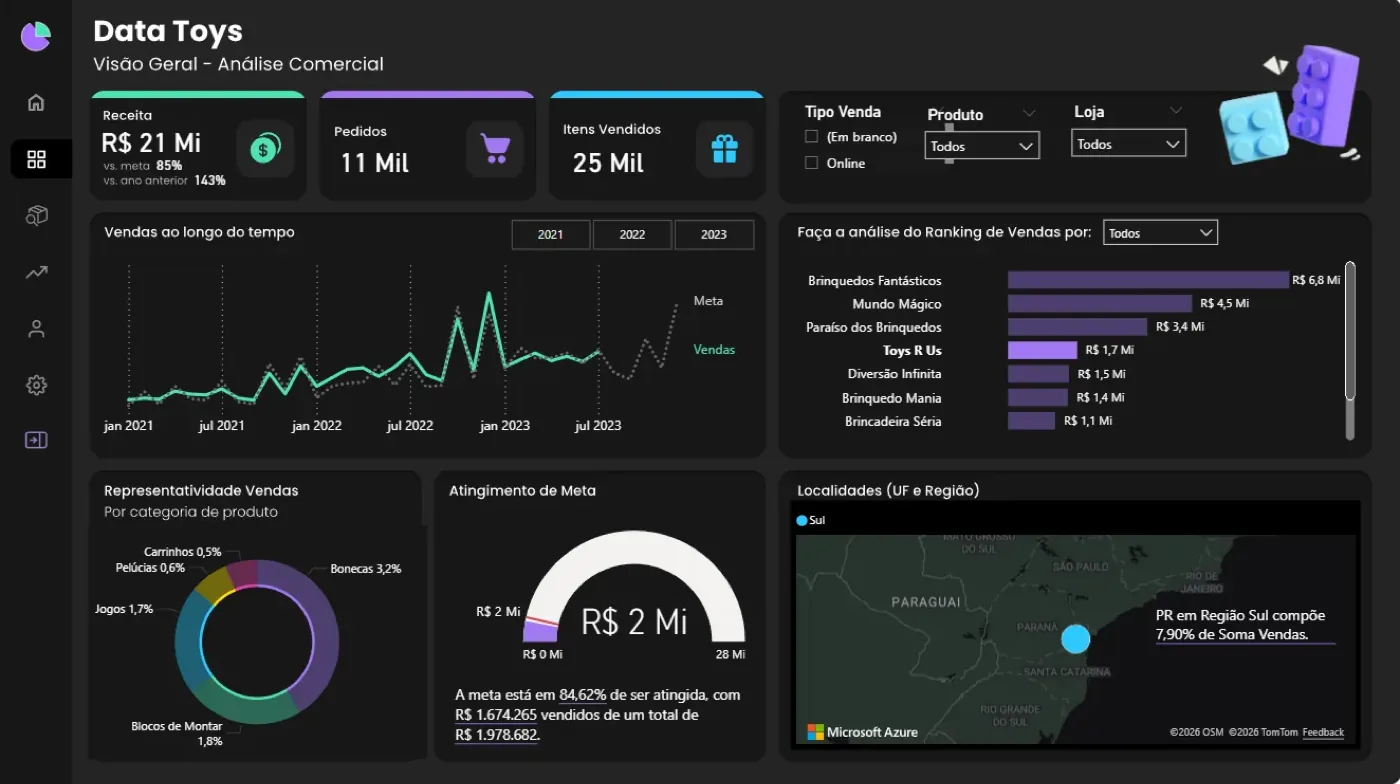Click the blue Sul legend dot
This screenshot has height=784, width=1400.
click(802, 521)
